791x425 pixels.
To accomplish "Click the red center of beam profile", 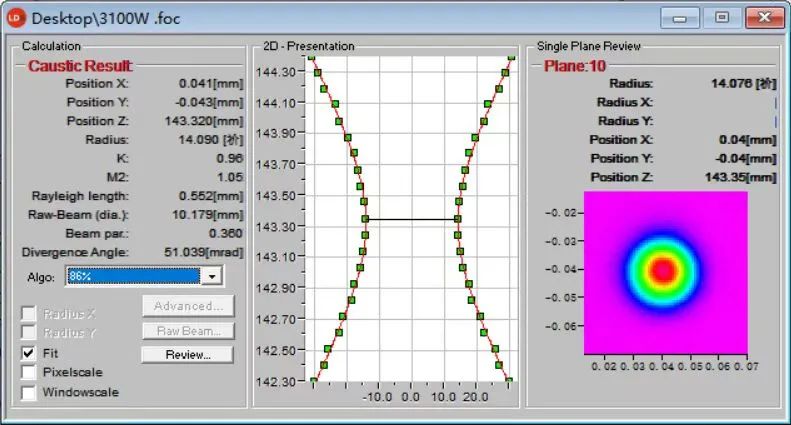I will pyautogui.click(x=661, y=270).
